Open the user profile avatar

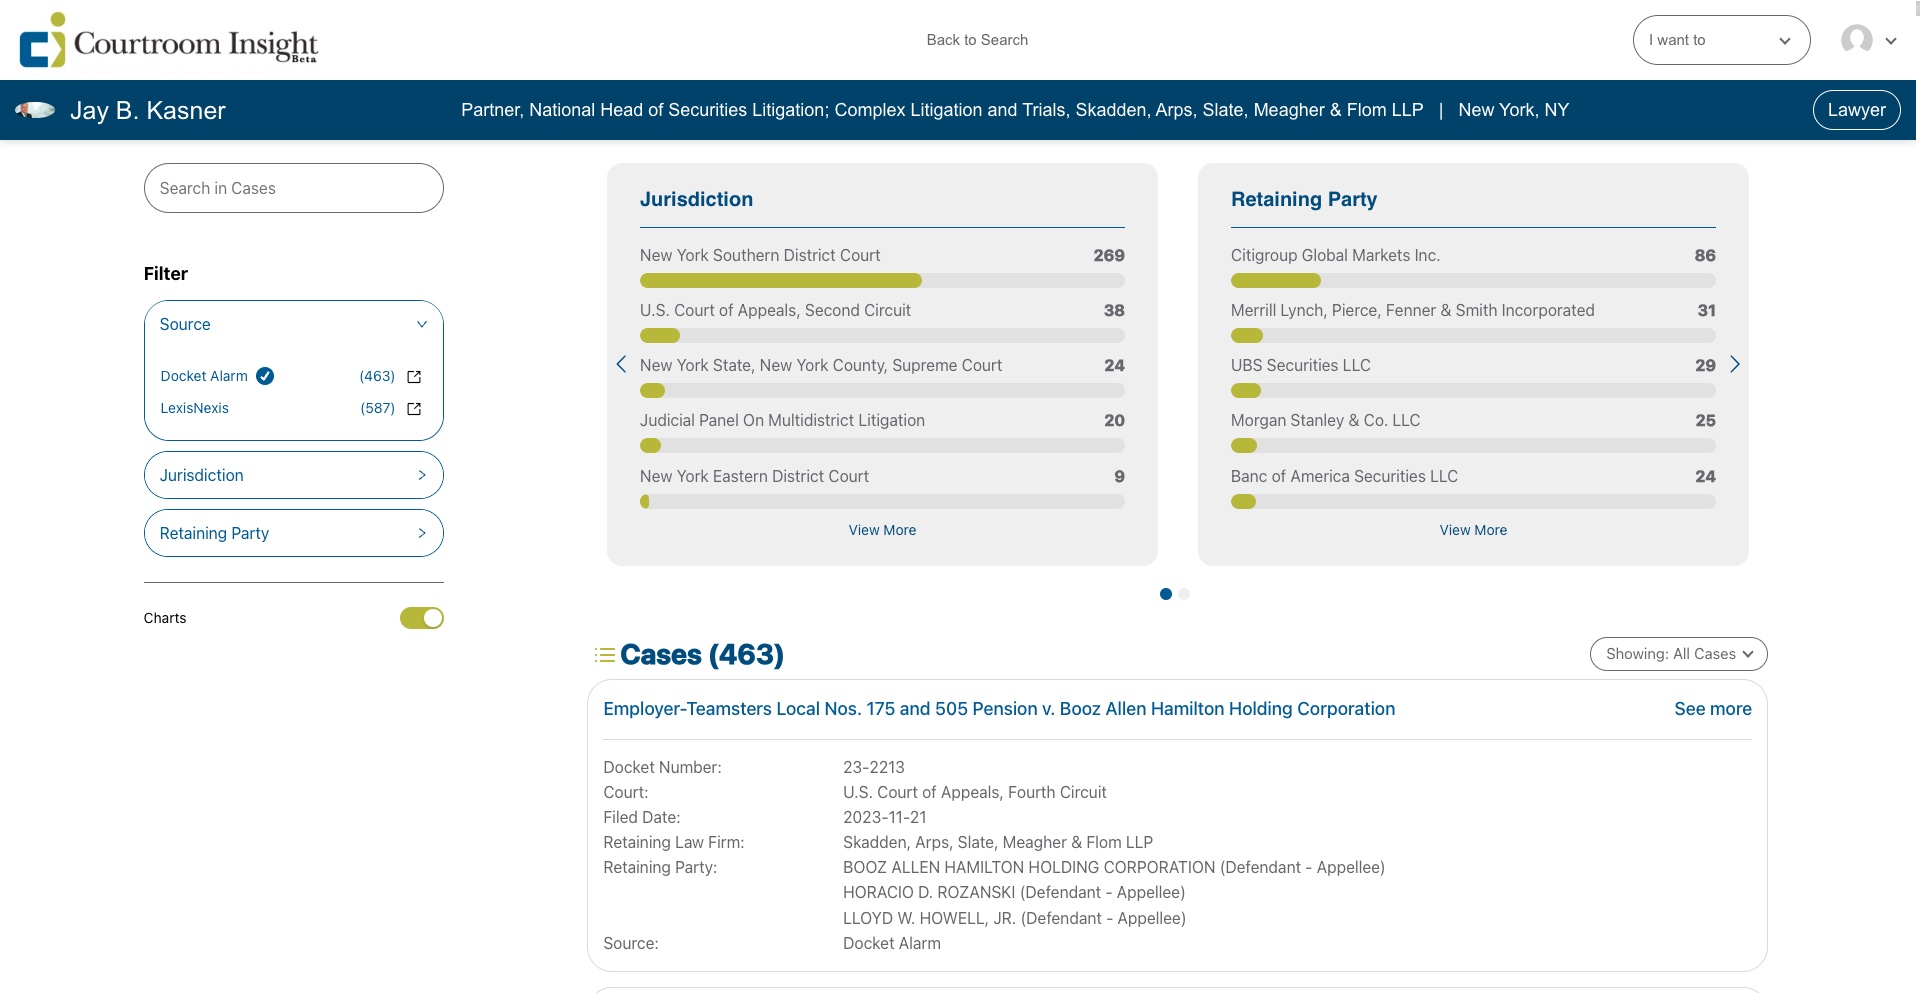point(1857,40)
